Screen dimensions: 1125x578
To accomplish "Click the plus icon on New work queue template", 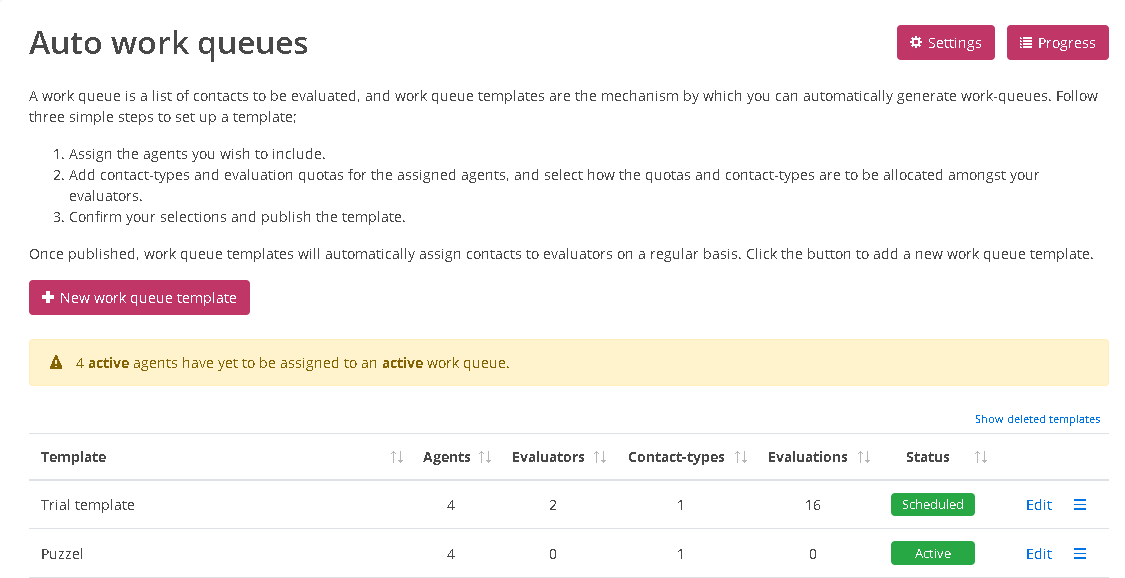I will [48, 297].
